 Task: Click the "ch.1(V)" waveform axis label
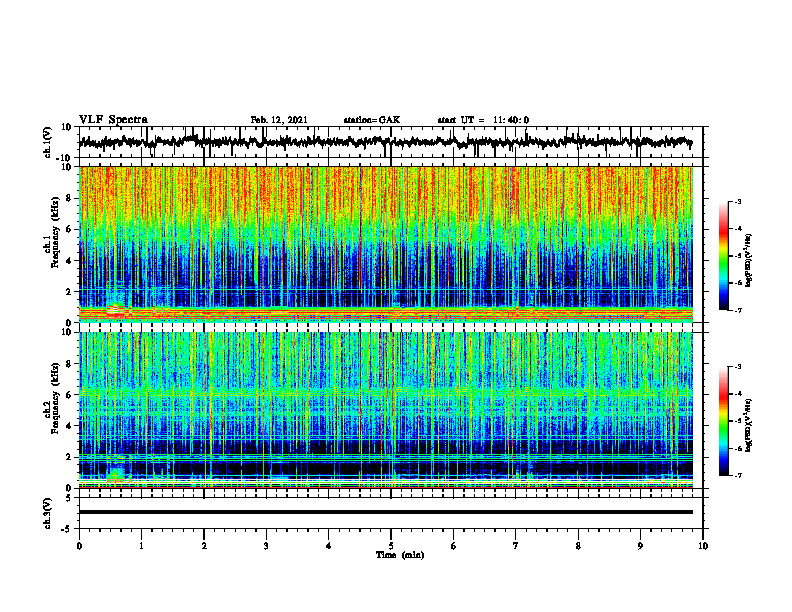pos(48,142)
